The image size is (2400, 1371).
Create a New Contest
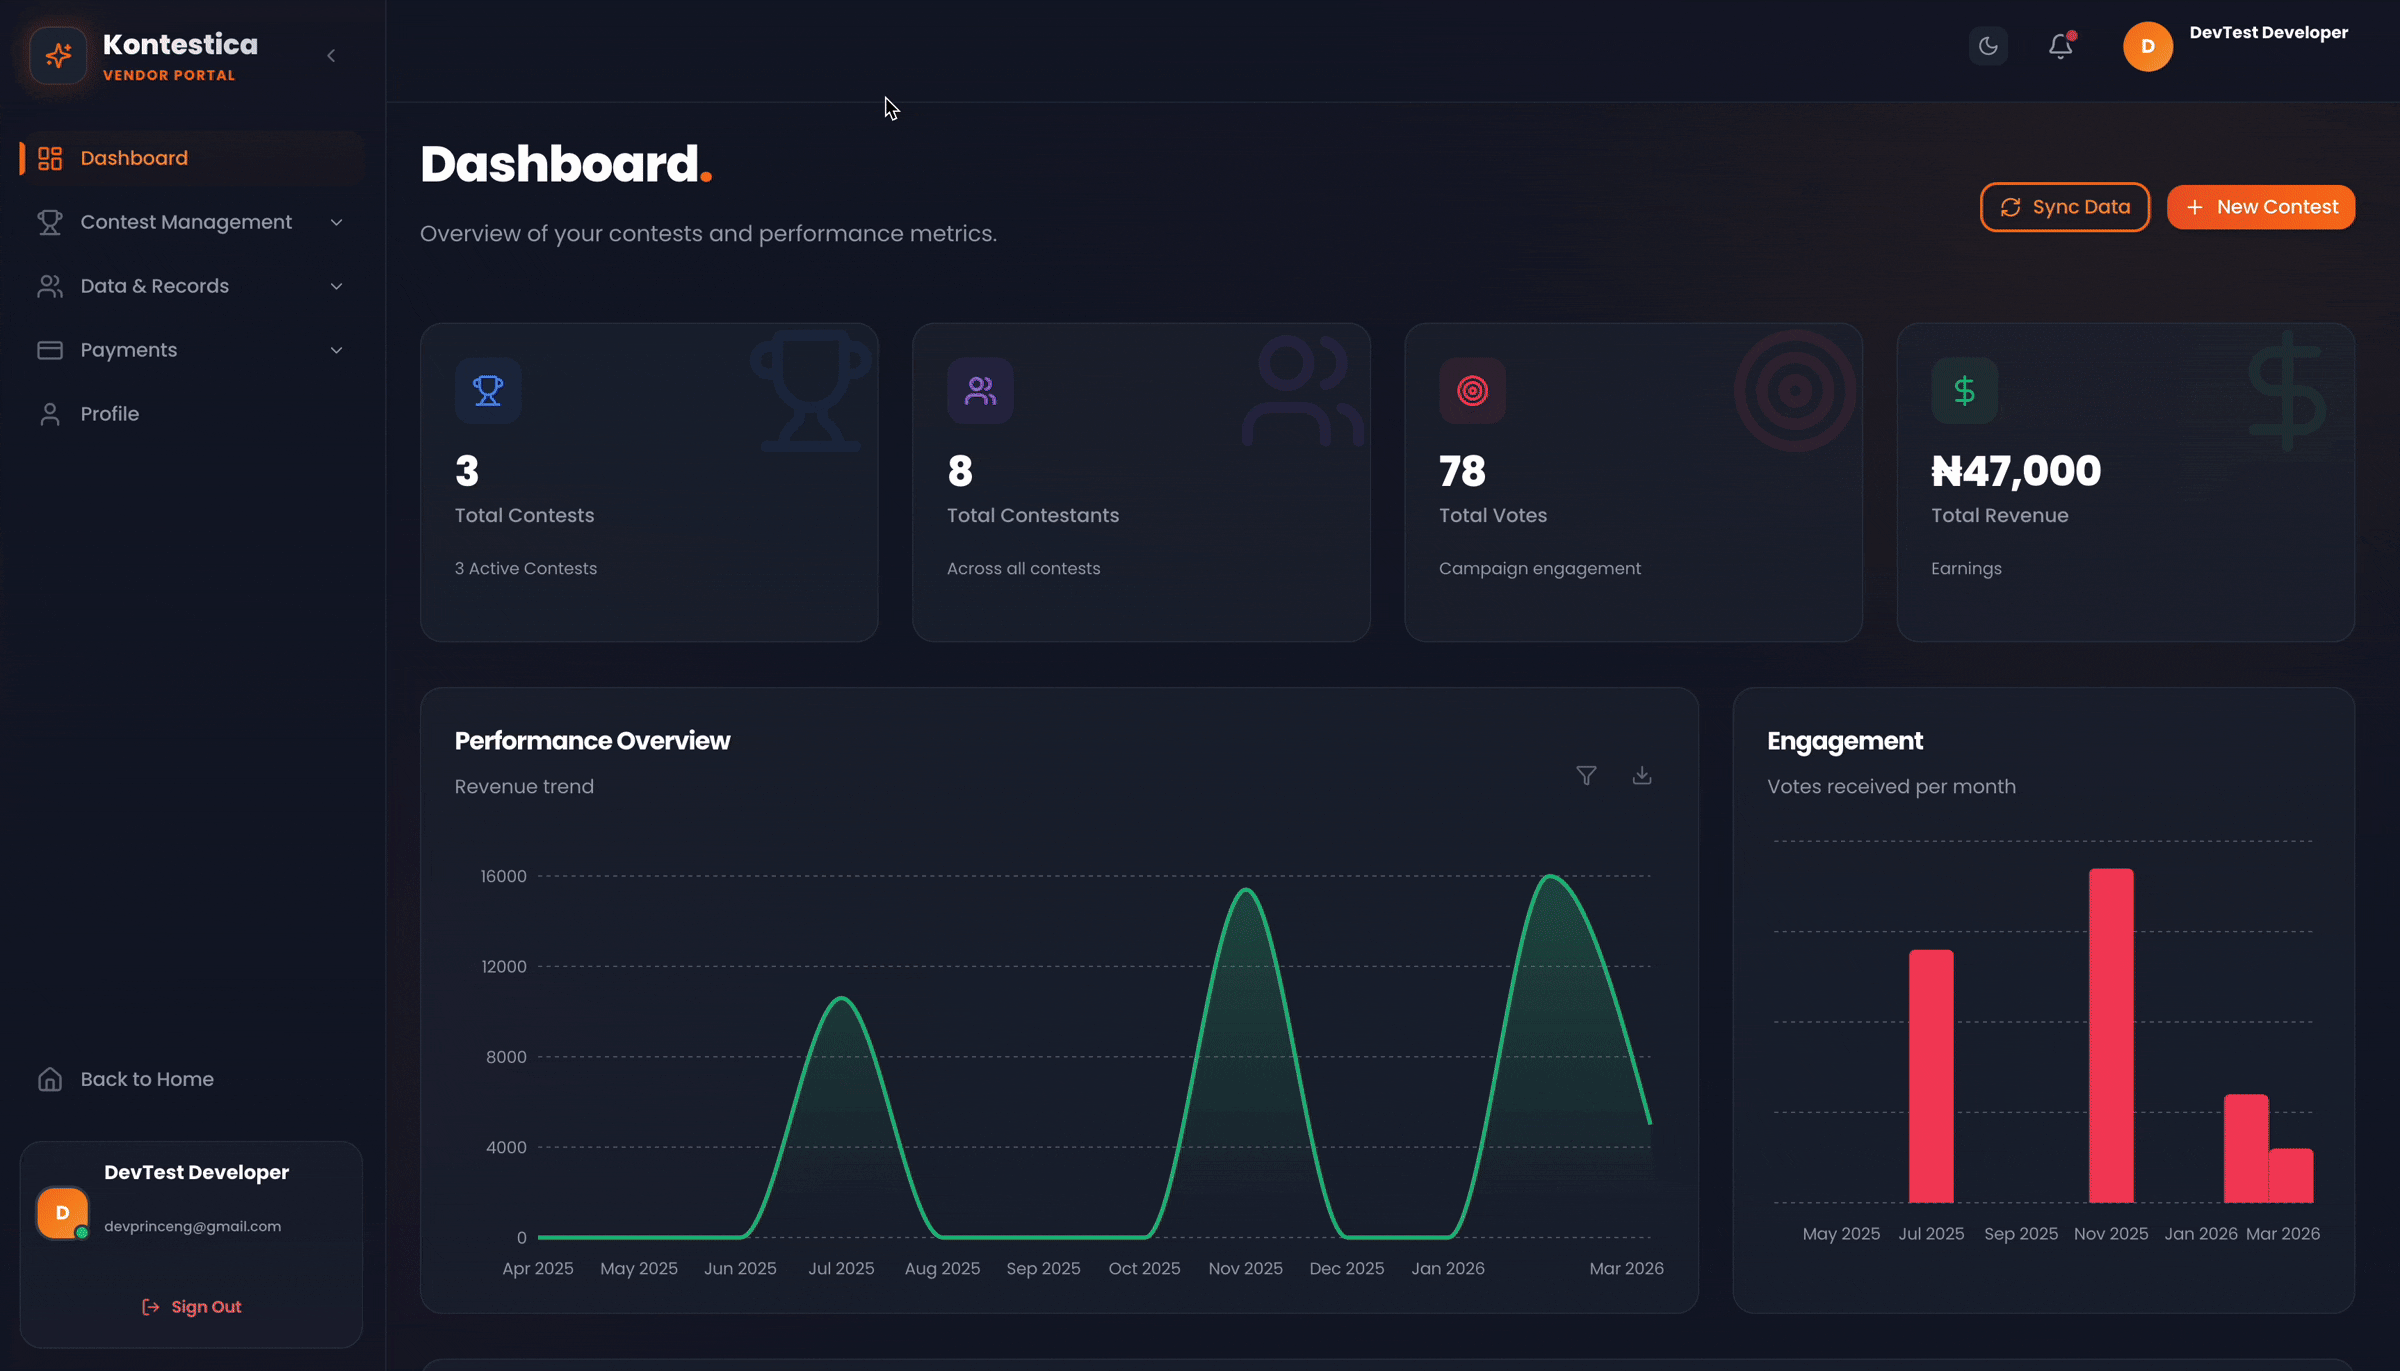click(2260, 207)
